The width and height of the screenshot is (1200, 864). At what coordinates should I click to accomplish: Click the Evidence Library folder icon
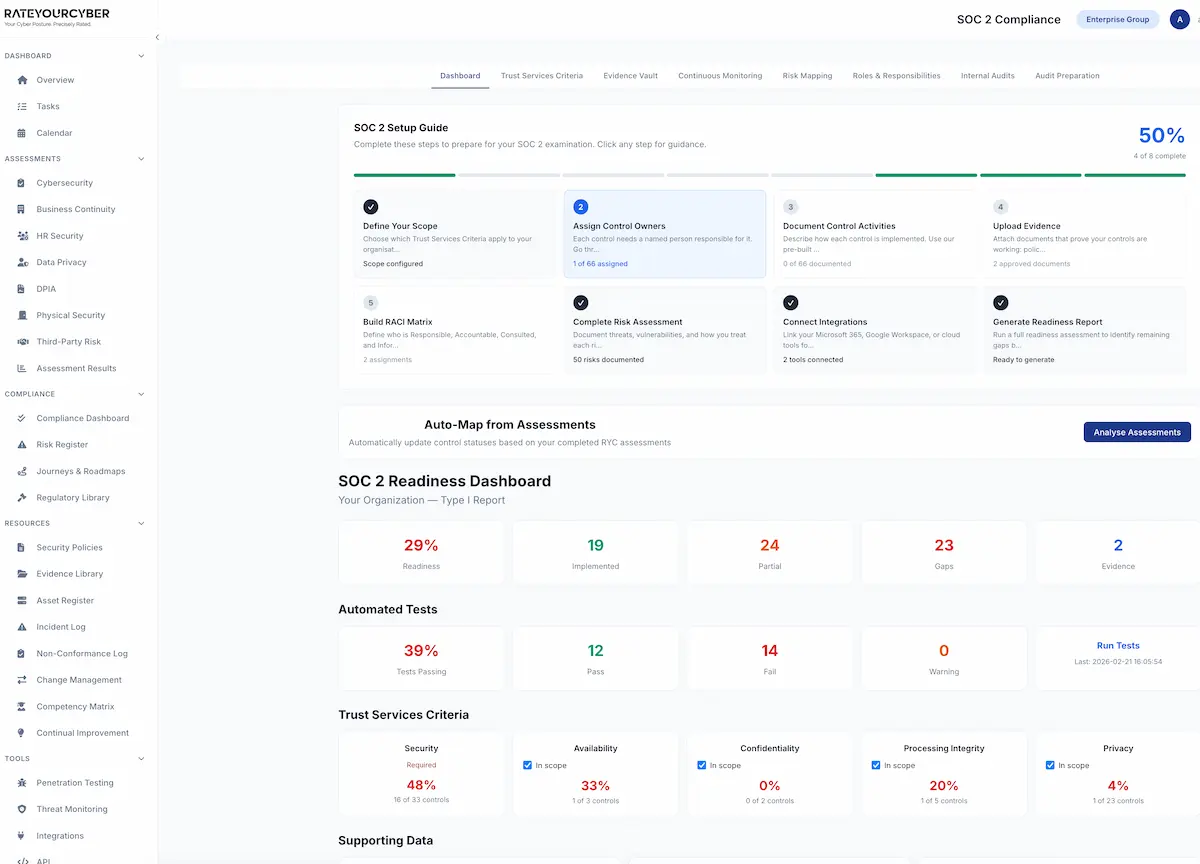22,574
